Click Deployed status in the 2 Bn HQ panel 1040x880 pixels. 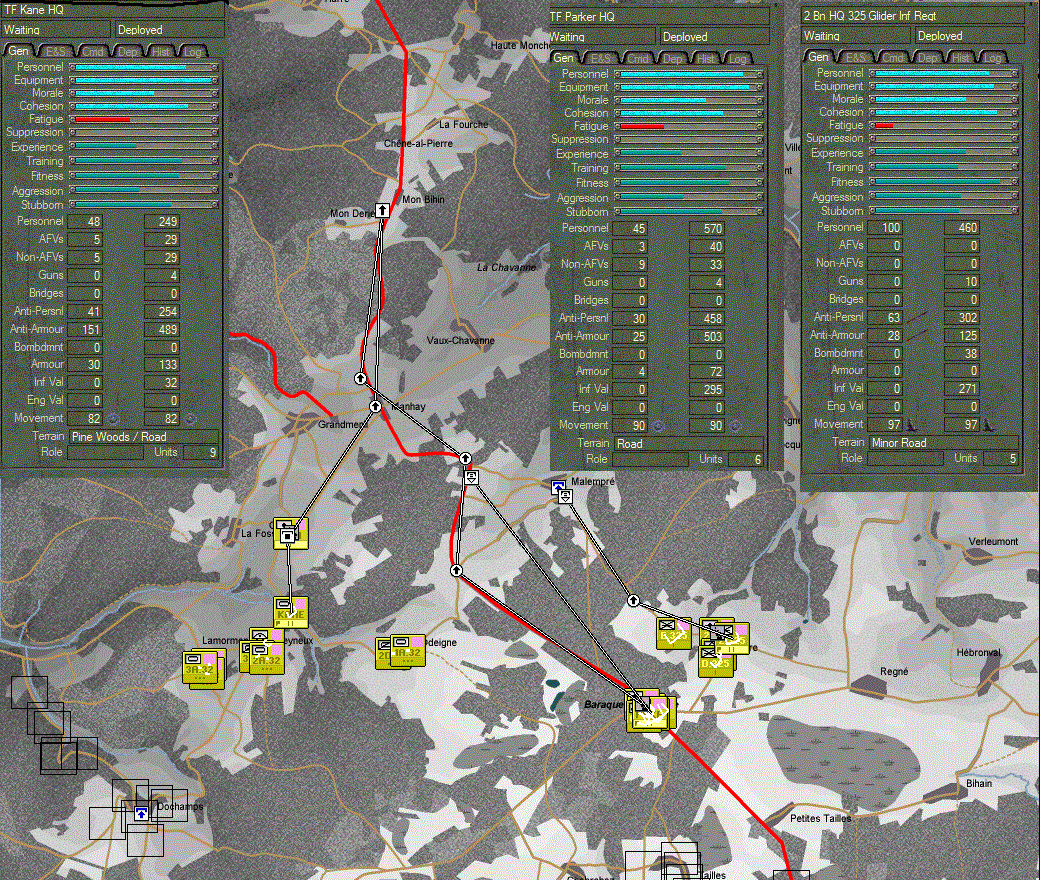point(970,36)
